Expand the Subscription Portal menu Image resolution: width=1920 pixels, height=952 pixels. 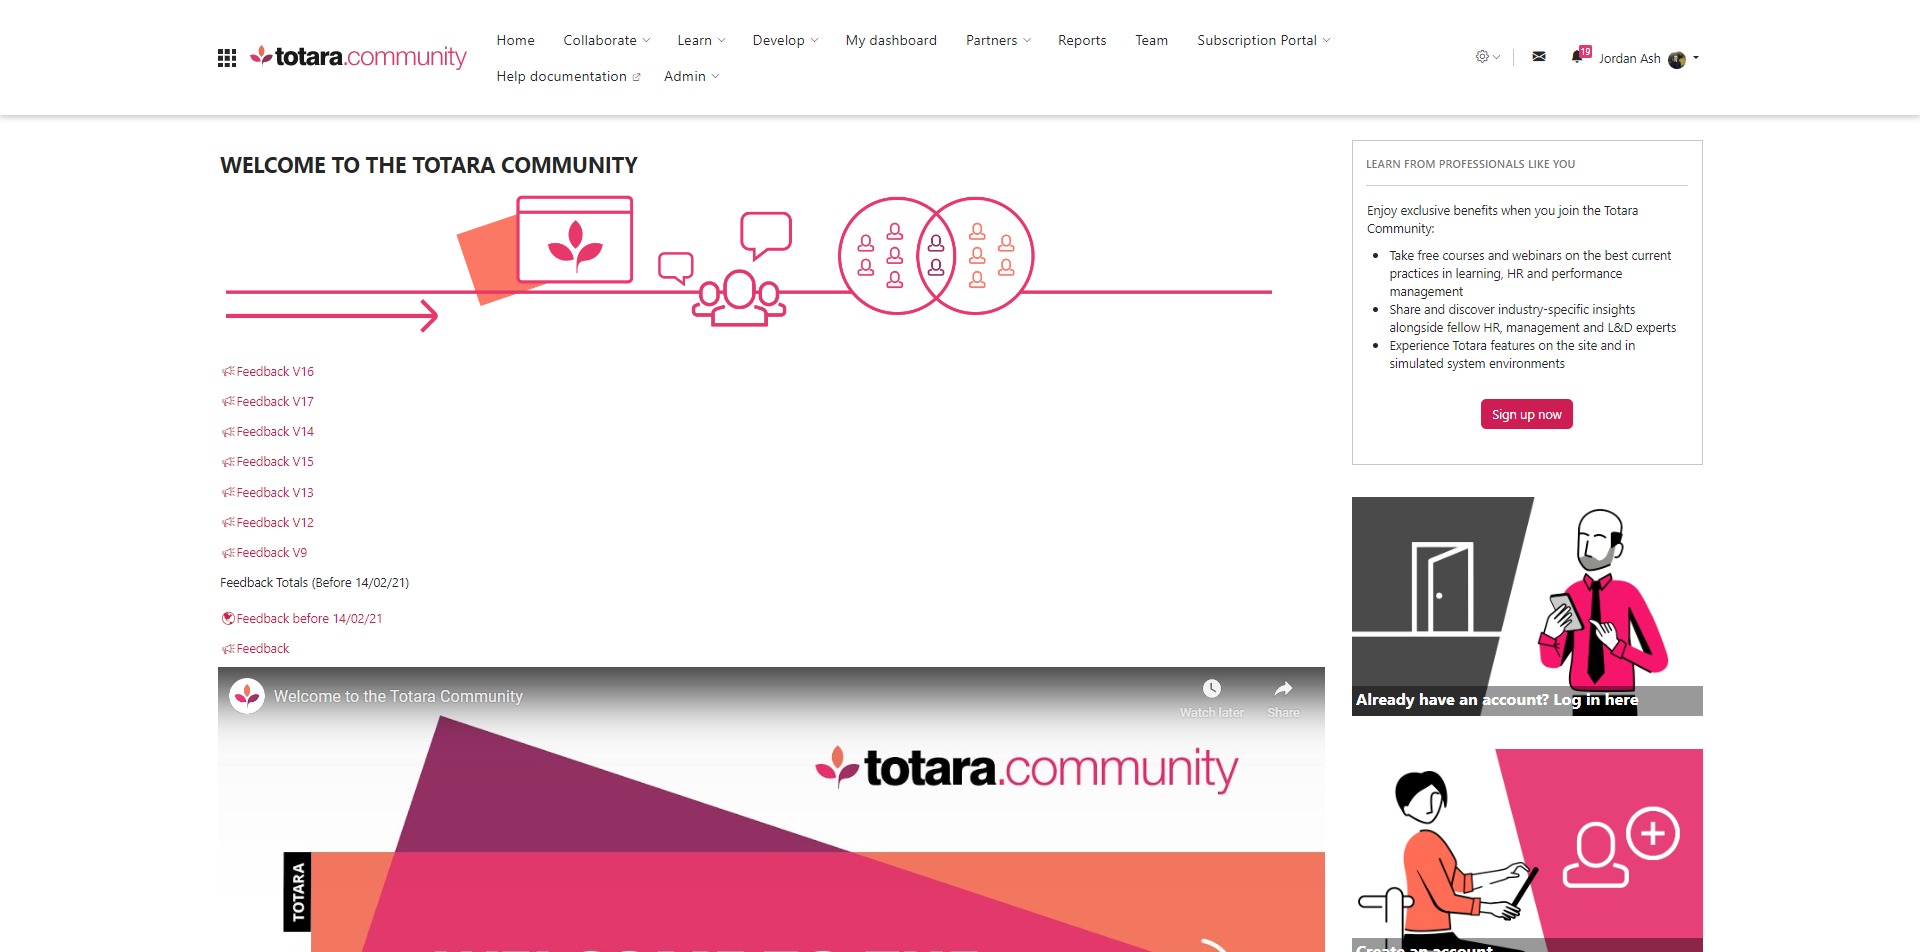tap(1263, 40)
